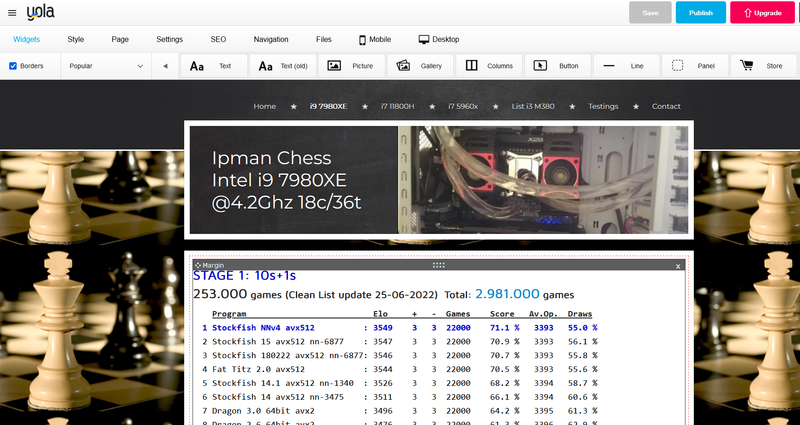Click the Dragon 3.0 64bit avx2 row
800x425 pixels.
click(x=399, y=410)
